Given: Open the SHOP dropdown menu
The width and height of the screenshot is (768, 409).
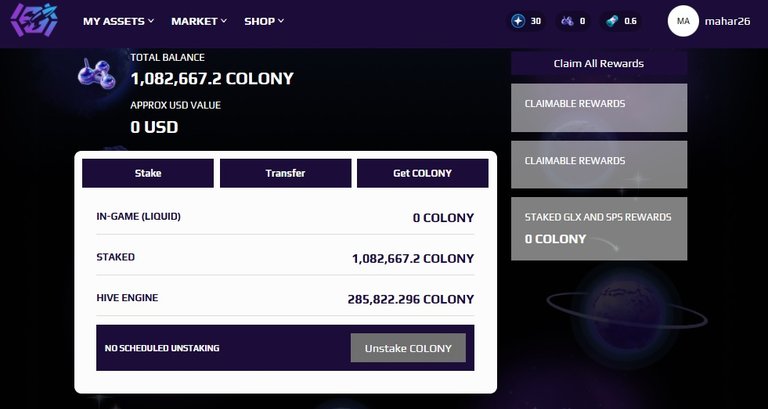Looking at the screenshot, I should click(264, 21).
